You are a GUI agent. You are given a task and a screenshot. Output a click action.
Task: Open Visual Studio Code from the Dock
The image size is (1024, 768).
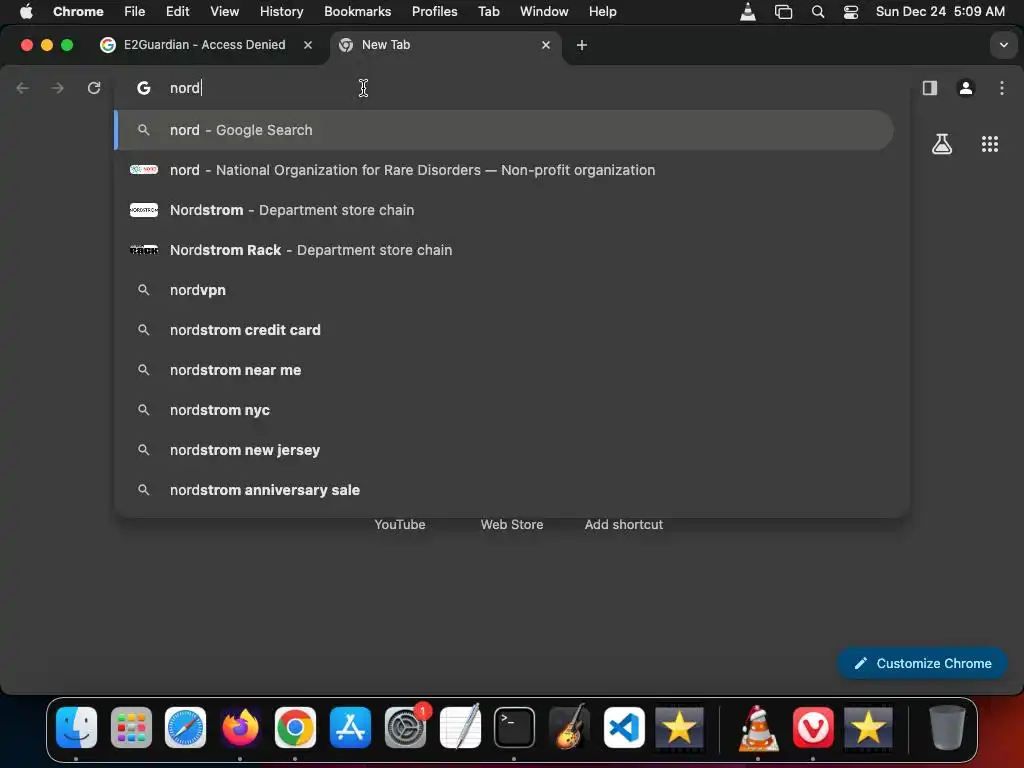(624, 728)
